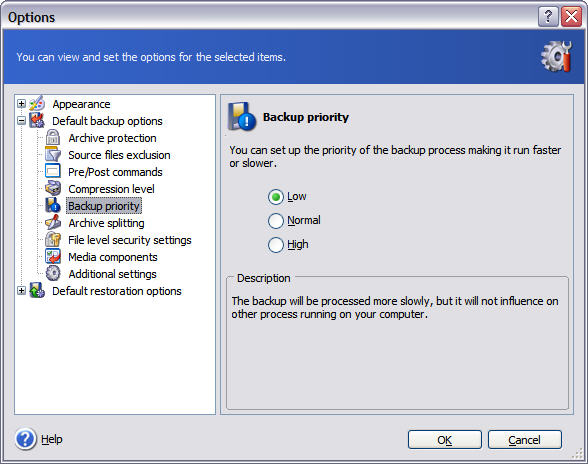Screen dimensions: 588x464
Task: Click the Compression level icon
Action: coord(53,188)
